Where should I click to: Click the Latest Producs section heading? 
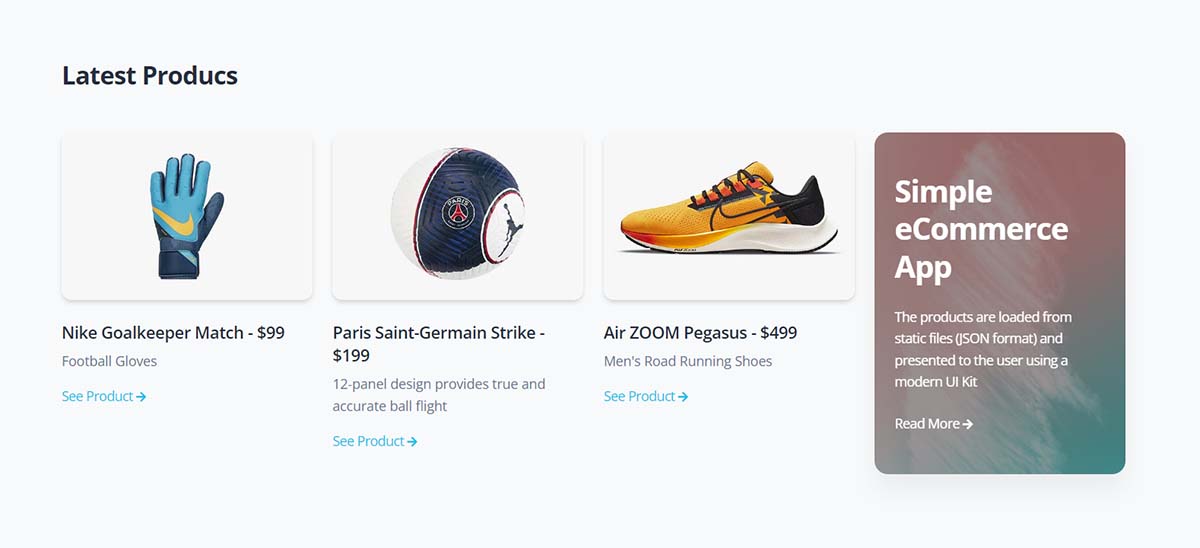150,75
